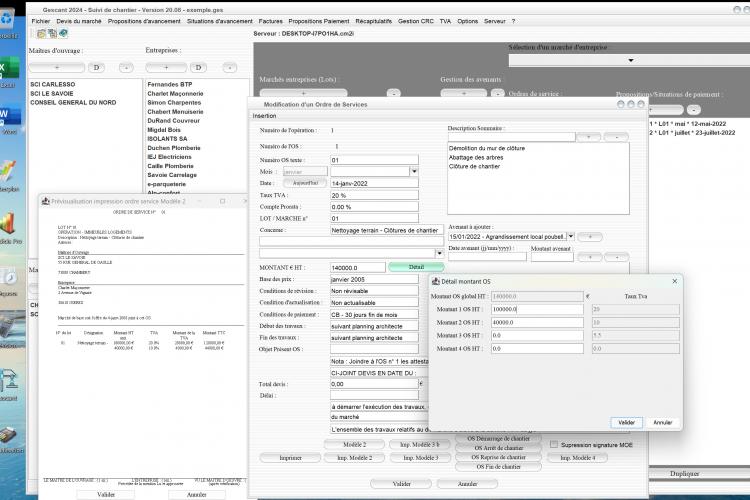This screenshot has width=750, height=500.
Task: Close the Détail montant OS dialog
Action: pos(674,281)
